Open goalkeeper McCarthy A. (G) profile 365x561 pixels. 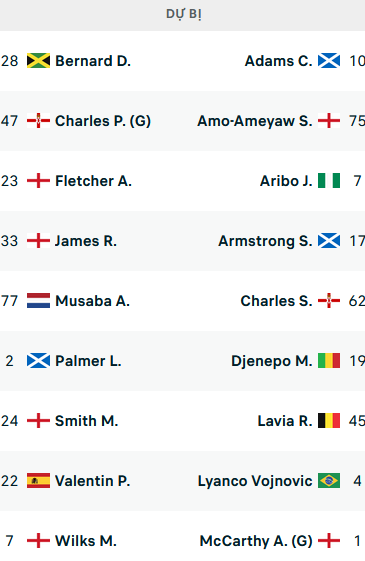click(256, 541)
